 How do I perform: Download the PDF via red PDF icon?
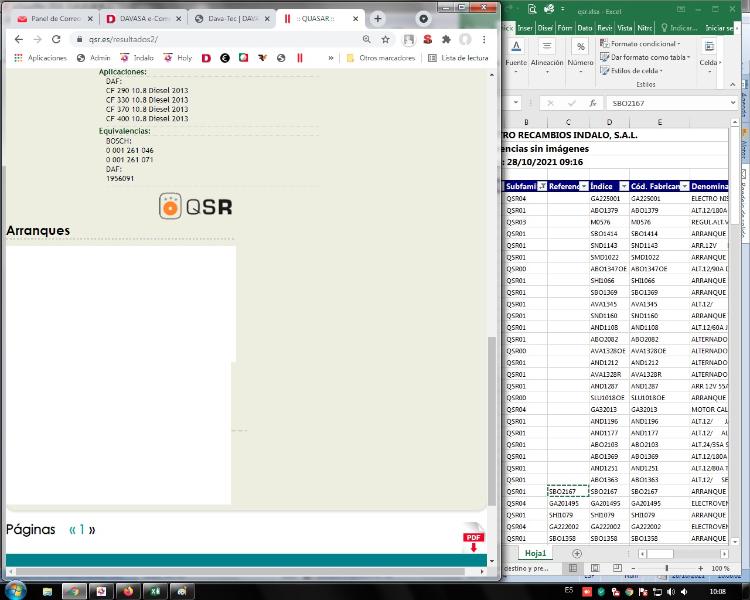point(473,539)
